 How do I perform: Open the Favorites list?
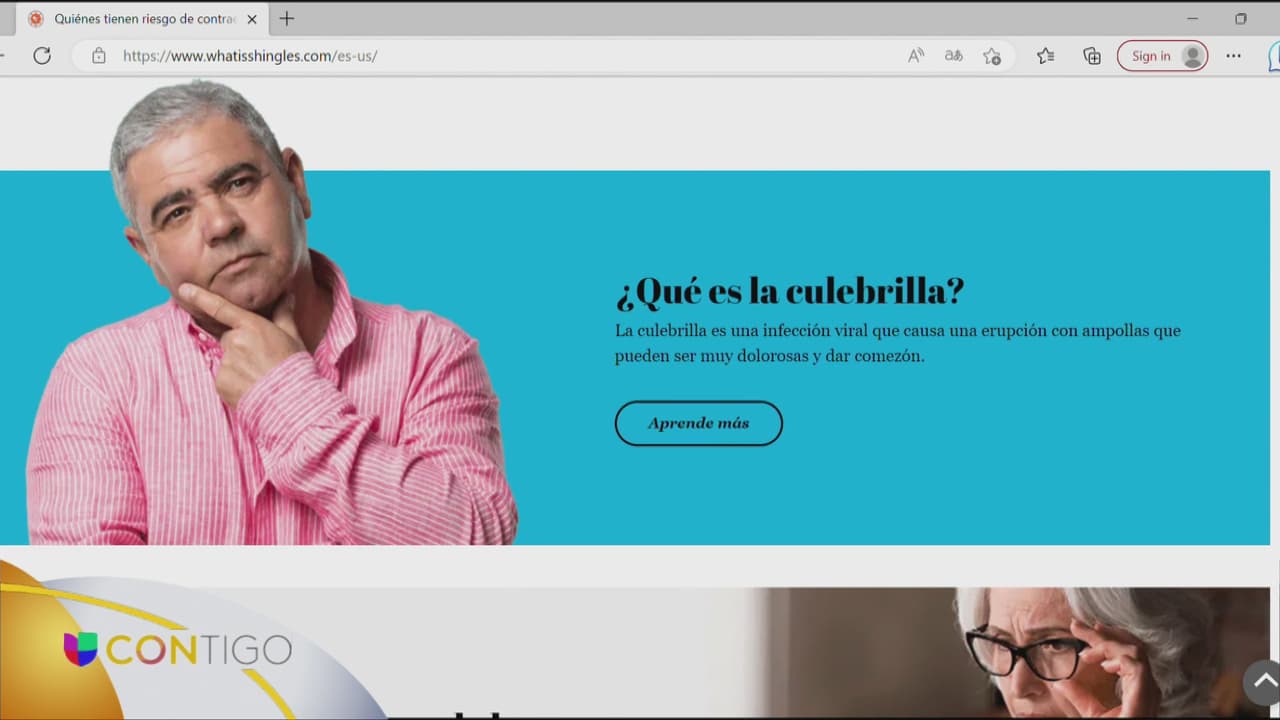coord(1045,56)
